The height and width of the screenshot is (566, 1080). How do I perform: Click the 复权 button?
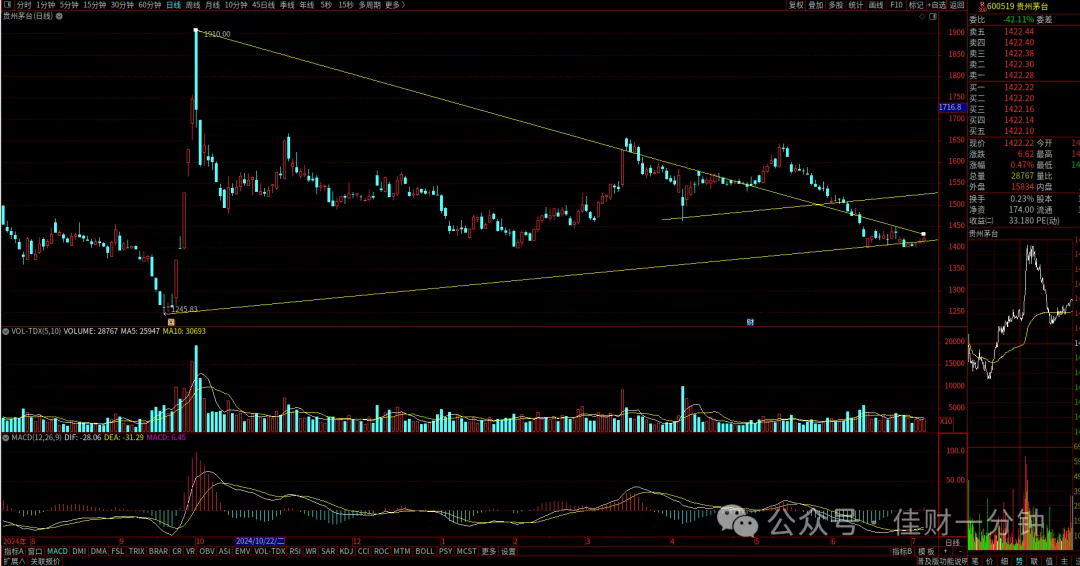[x=796, y=5]
